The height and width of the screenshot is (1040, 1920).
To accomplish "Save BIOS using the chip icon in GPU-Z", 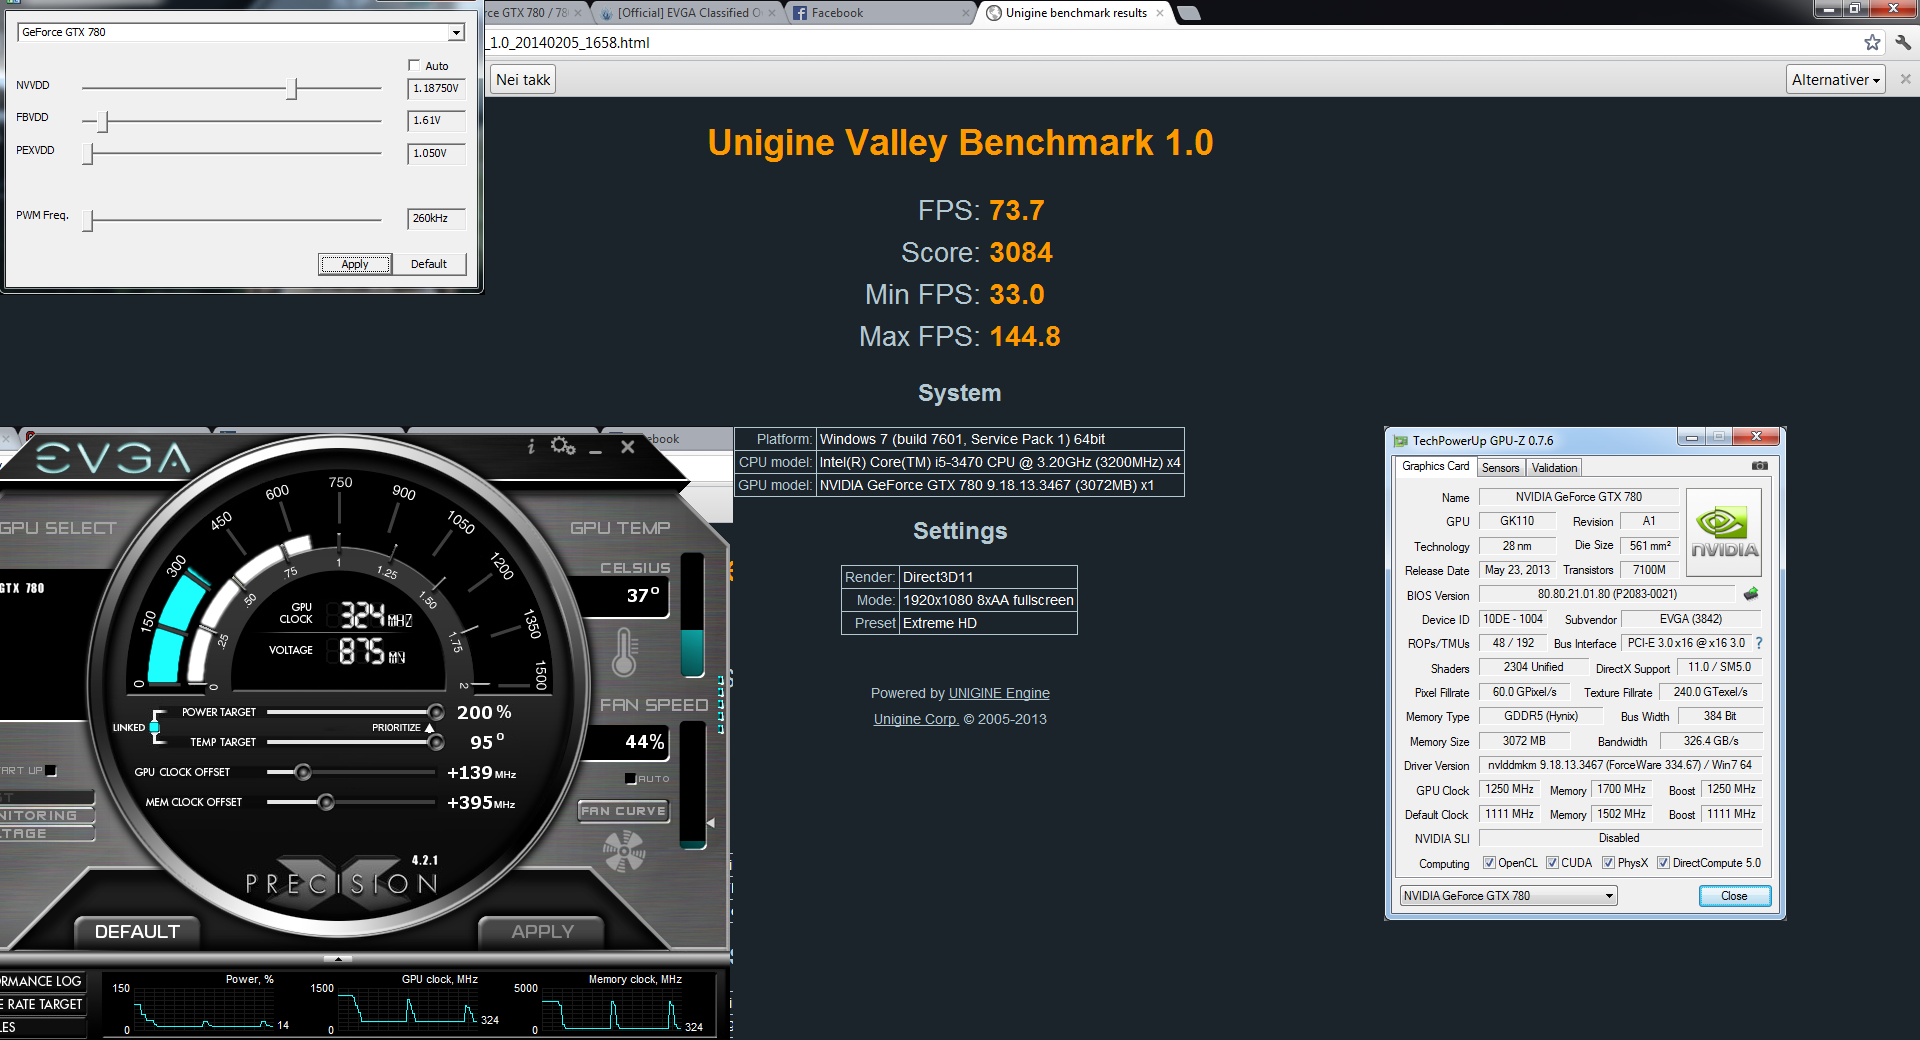I will pyautogui.click(x=1751, y=594).
